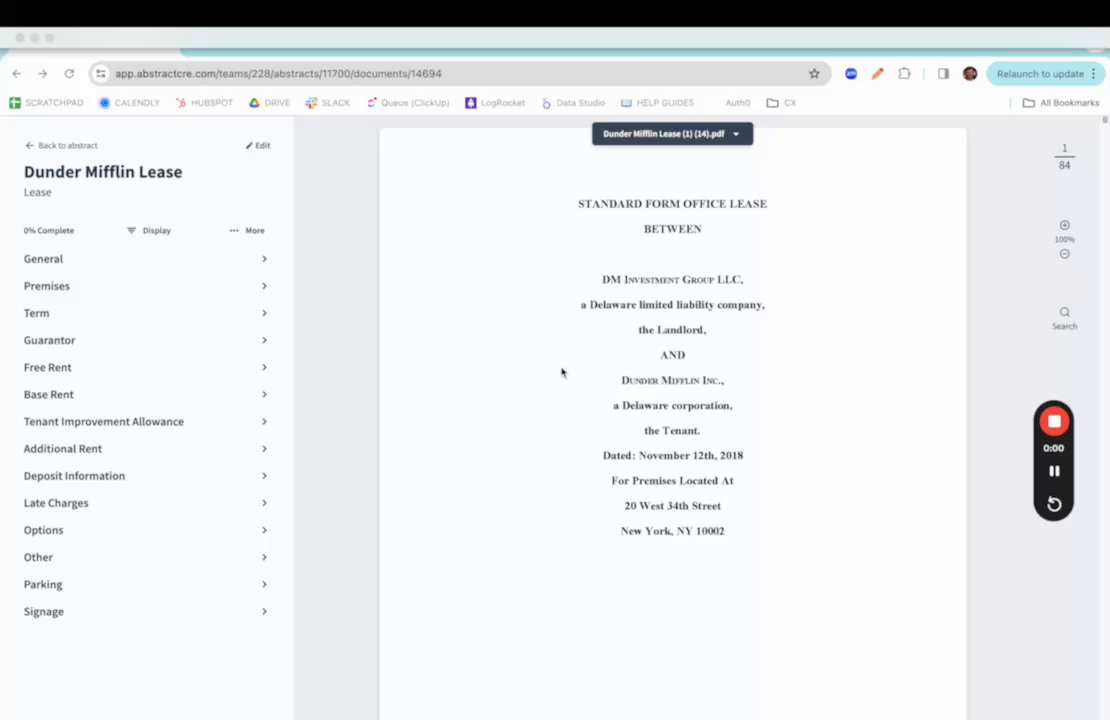Open document Search magnifier
This screenshot has height=720, width=1110.
pos(1064,318)
